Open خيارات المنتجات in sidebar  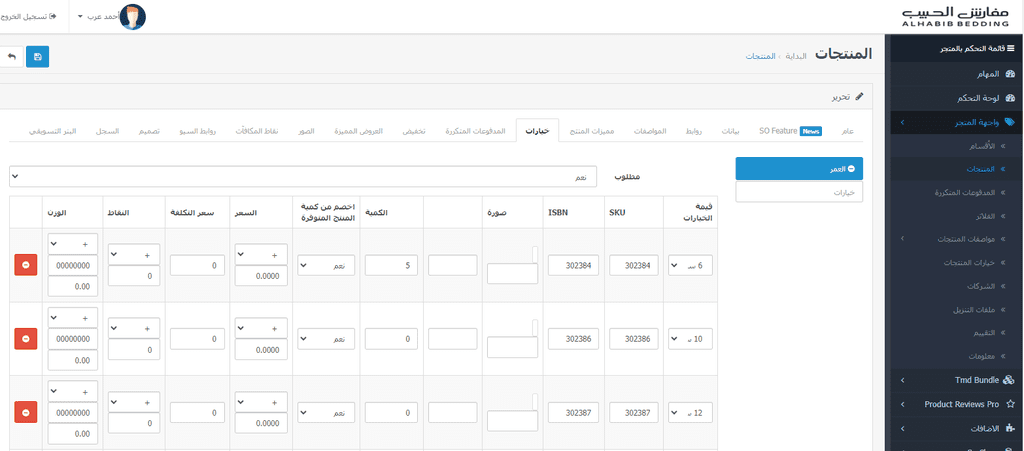[969, 262]
